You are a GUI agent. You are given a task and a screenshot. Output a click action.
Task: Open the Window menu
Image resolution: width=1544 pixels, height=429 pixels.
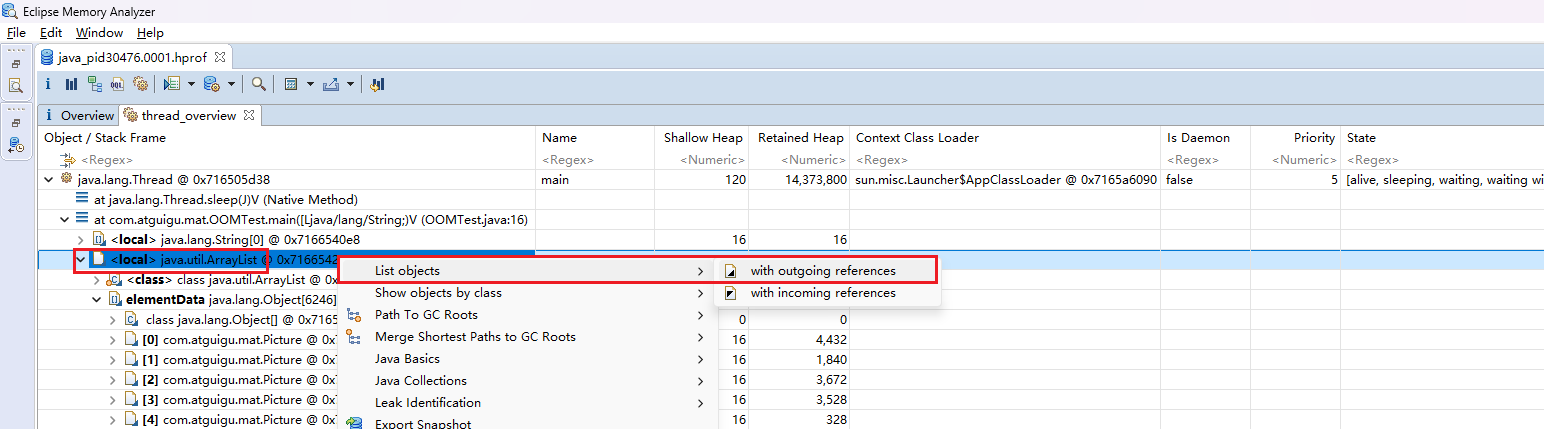point(99,33)
